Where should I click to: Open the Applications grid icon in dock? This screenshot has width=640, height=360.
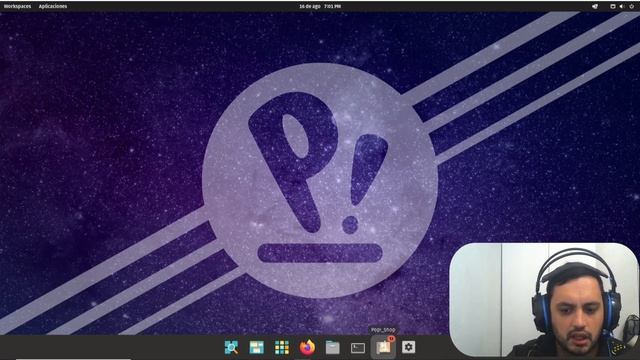[x=282, y=347]
